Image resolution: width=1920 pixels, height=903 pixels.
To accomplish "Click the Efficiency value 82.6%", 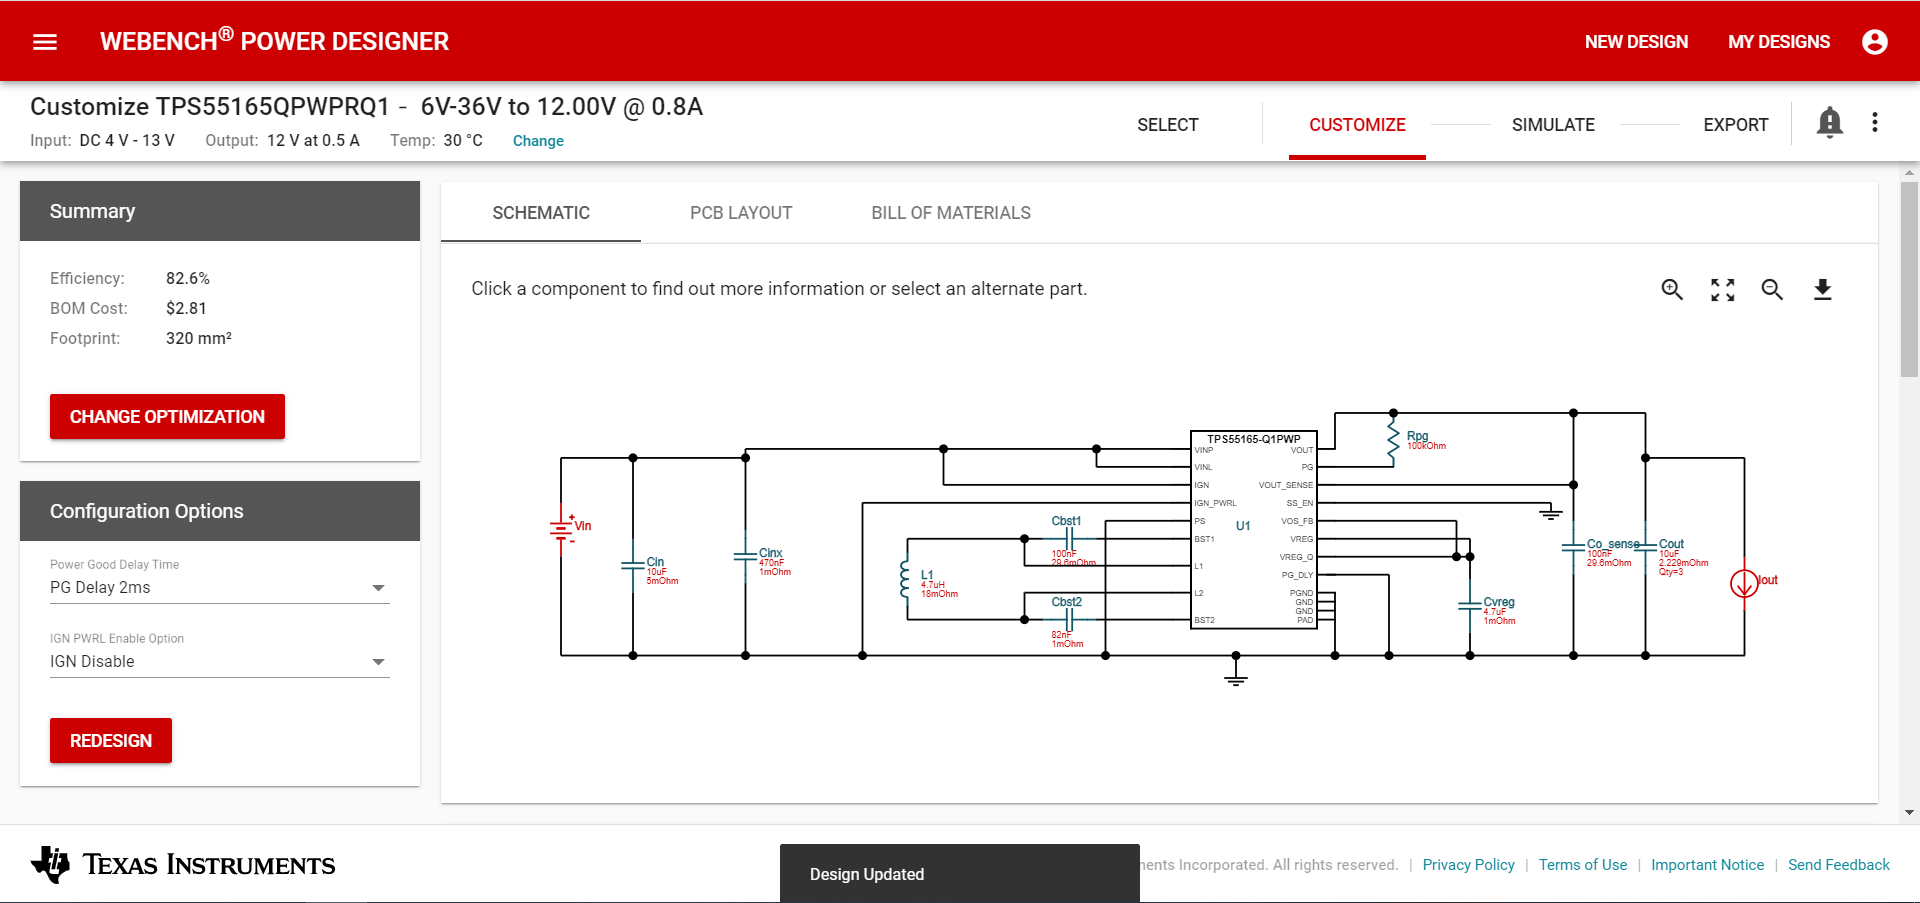I will pos(188,279).
